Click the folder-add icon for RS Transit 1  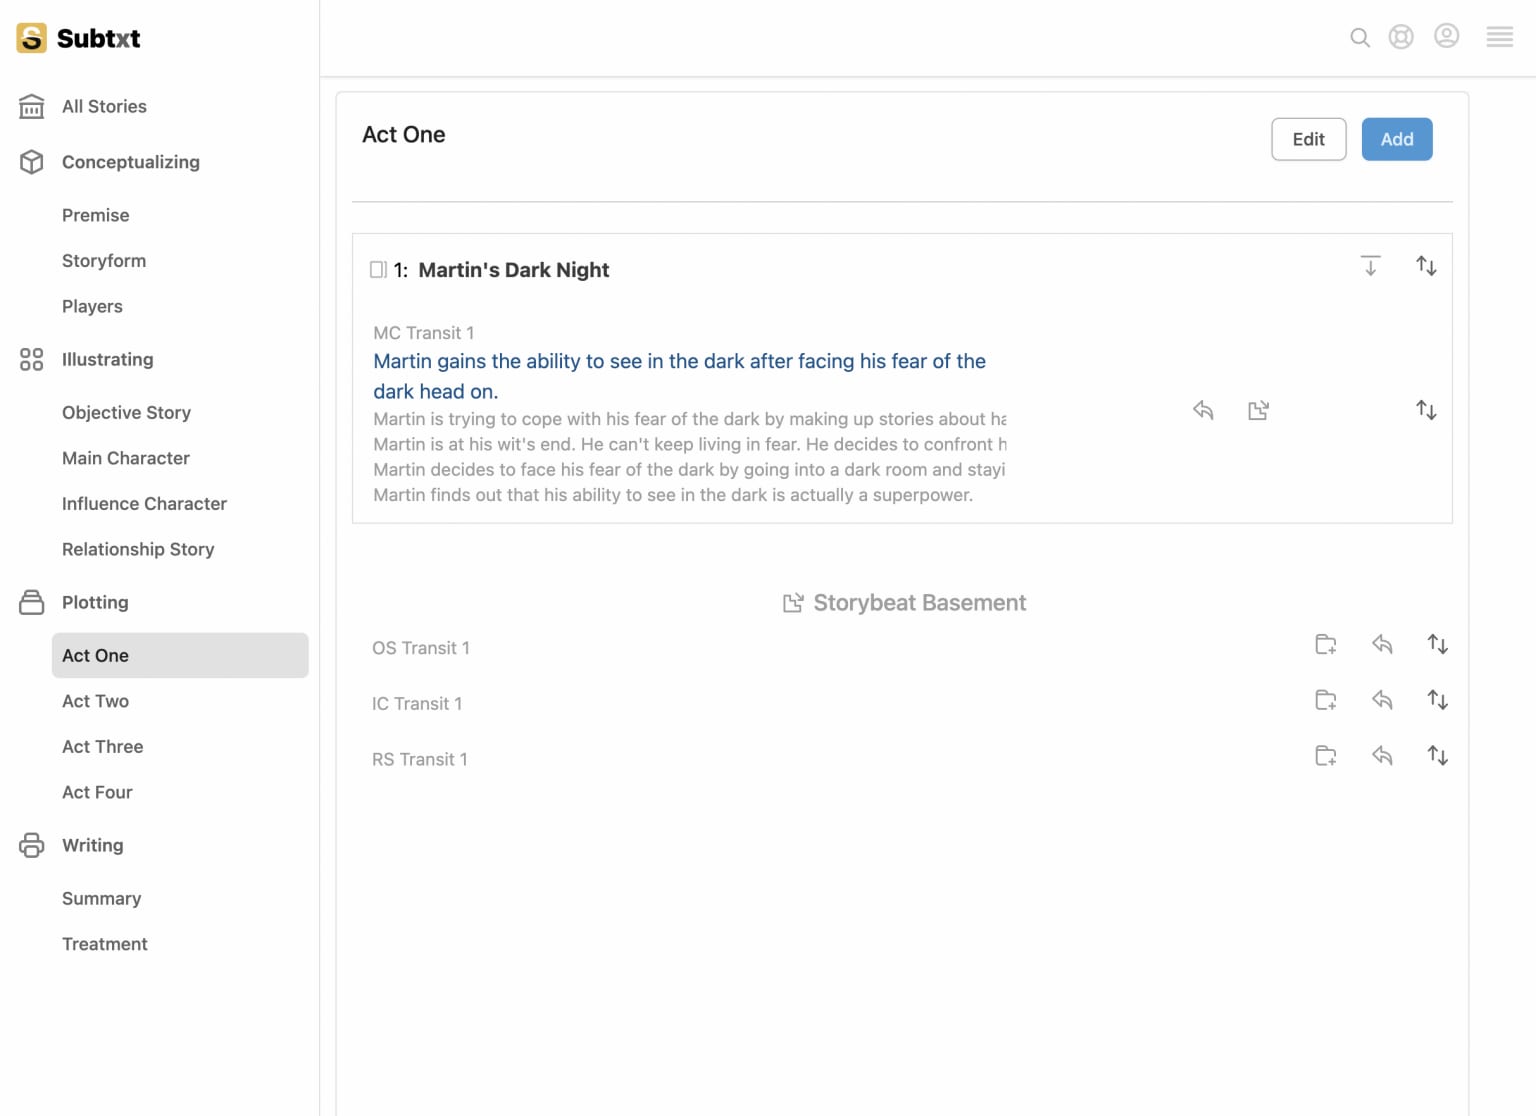coord(1326,756)
